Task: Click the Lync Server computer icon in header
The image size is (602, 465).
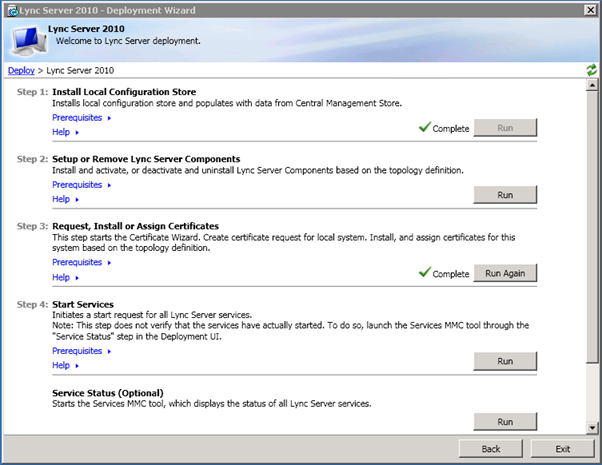Action: 24,39
